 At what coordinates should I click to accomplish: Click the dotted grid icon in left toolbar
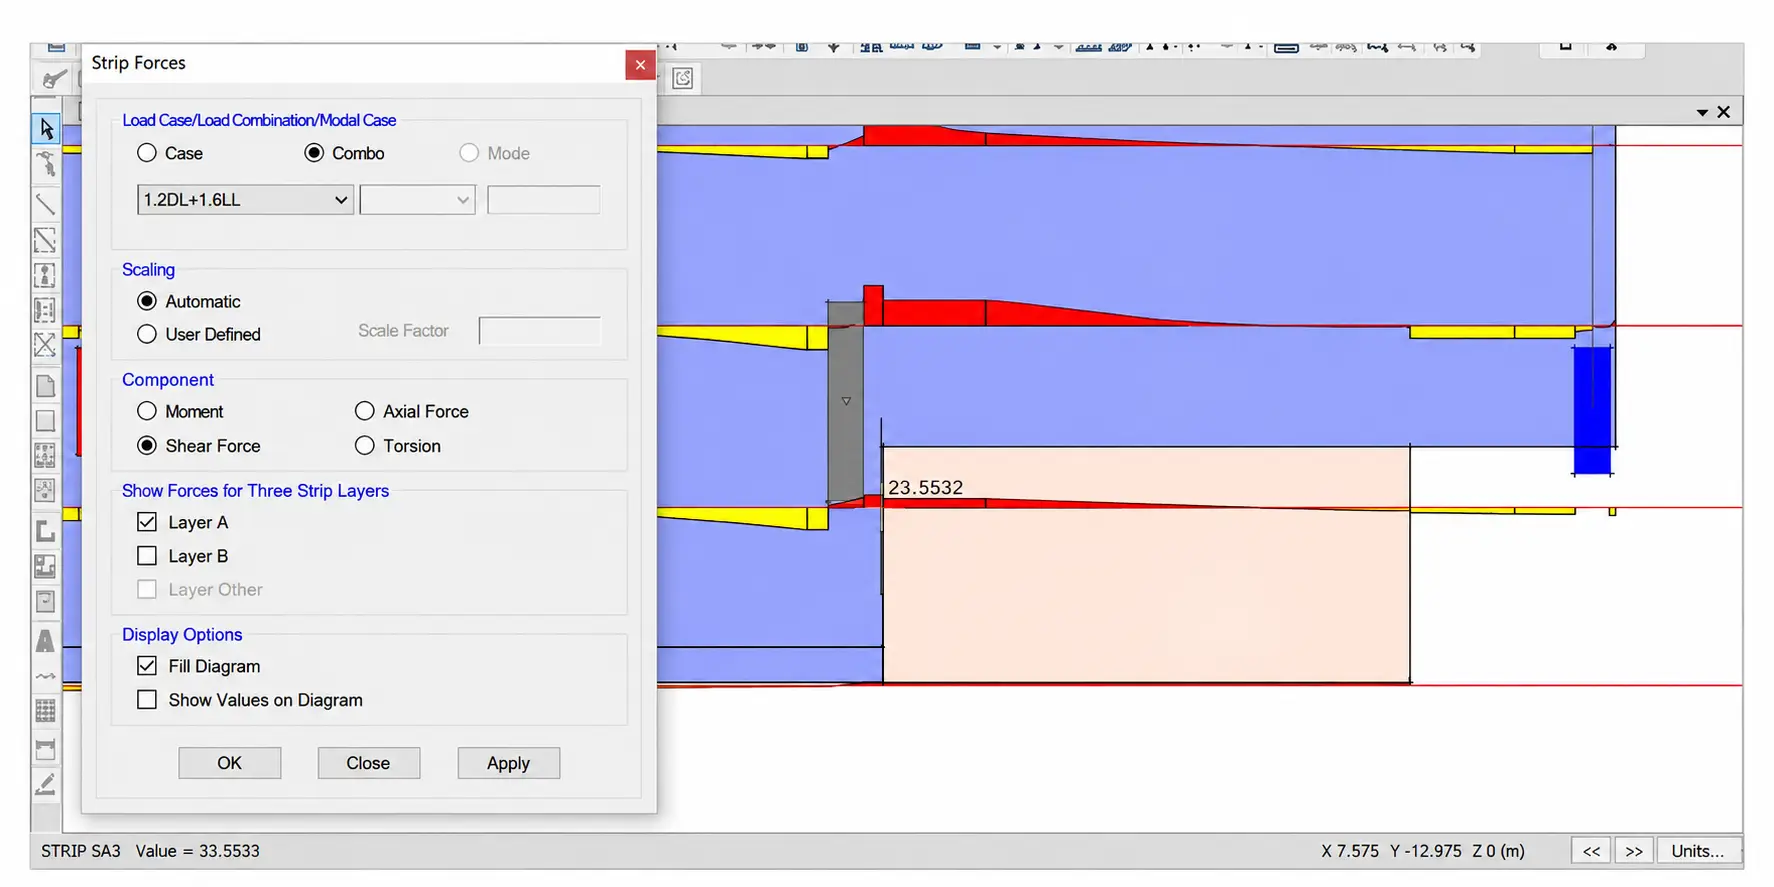pyautogui.click(x=46, y=711)
